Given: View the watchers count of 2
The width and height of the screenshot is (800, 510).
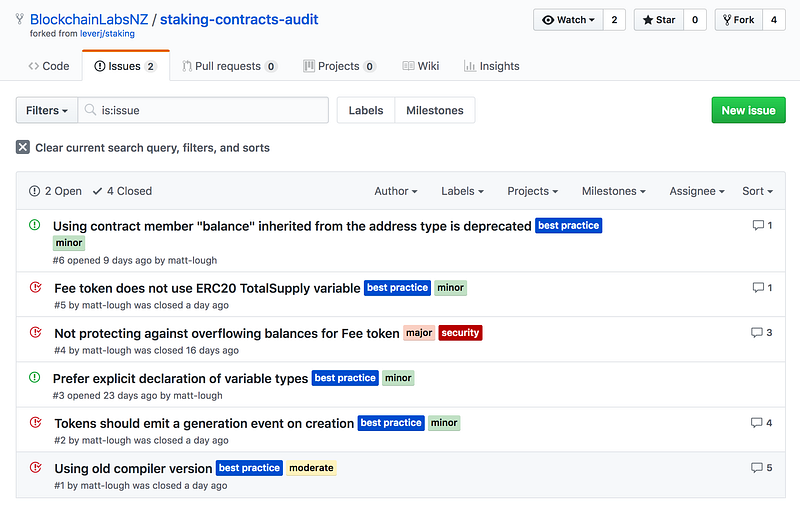Looking at the screenshot, I should click(614, 20).
